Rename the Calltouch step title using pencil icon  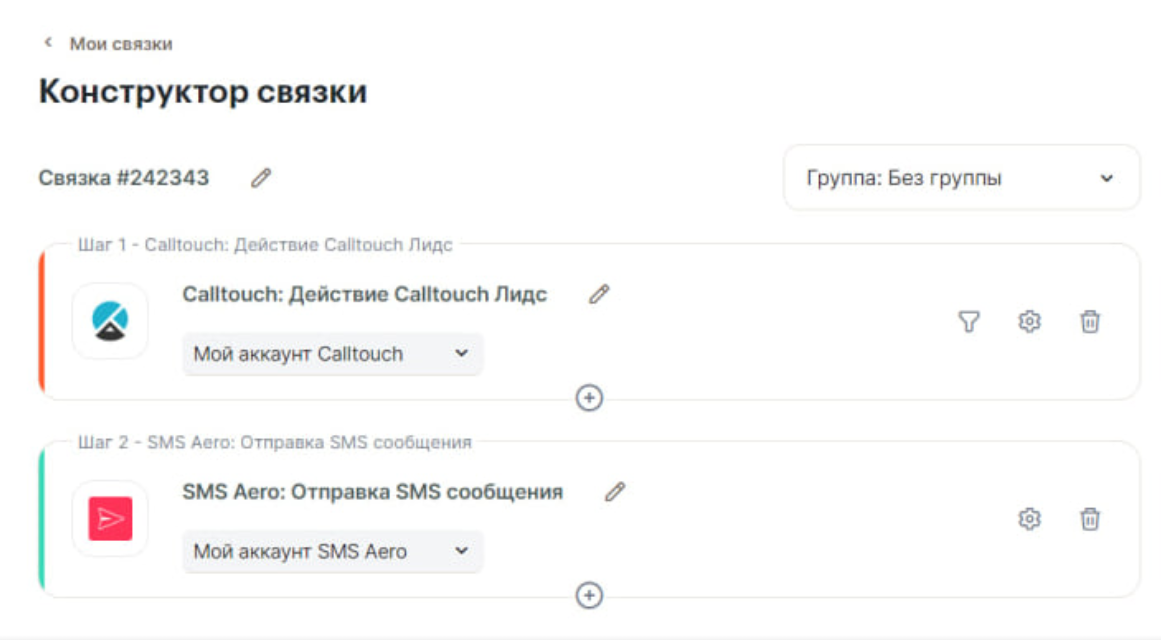point(599,296)
